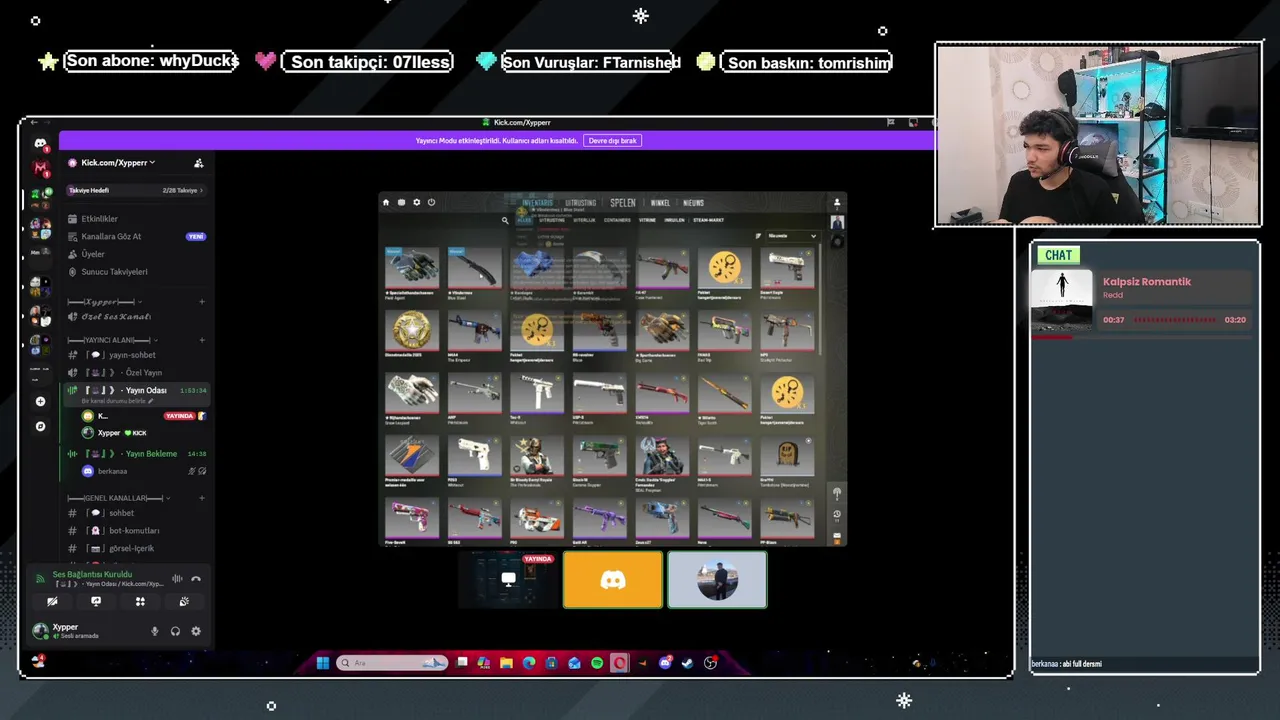
Task: Select participant tile with person photo
Action: [x=717, y=579]
